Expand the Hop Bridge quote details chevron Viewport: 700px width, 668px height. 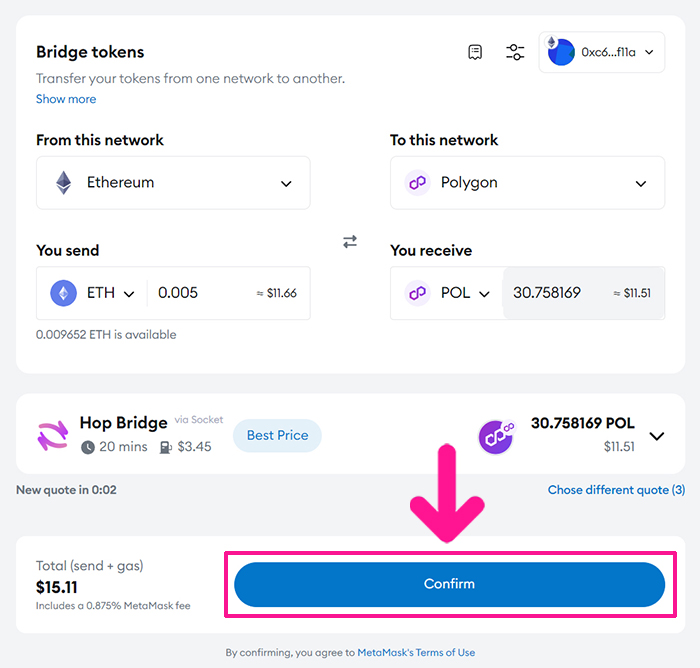coord(656,436)
